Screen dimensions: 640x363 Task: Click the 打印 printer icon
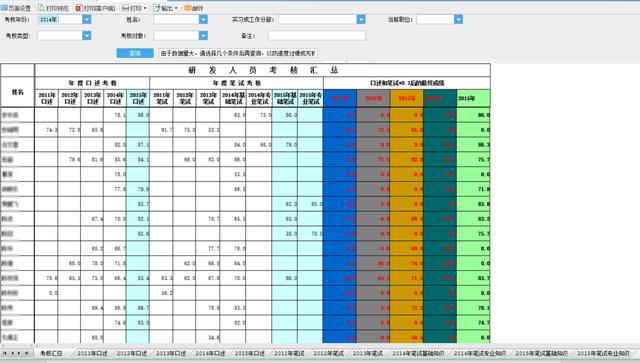coord(126,8)
